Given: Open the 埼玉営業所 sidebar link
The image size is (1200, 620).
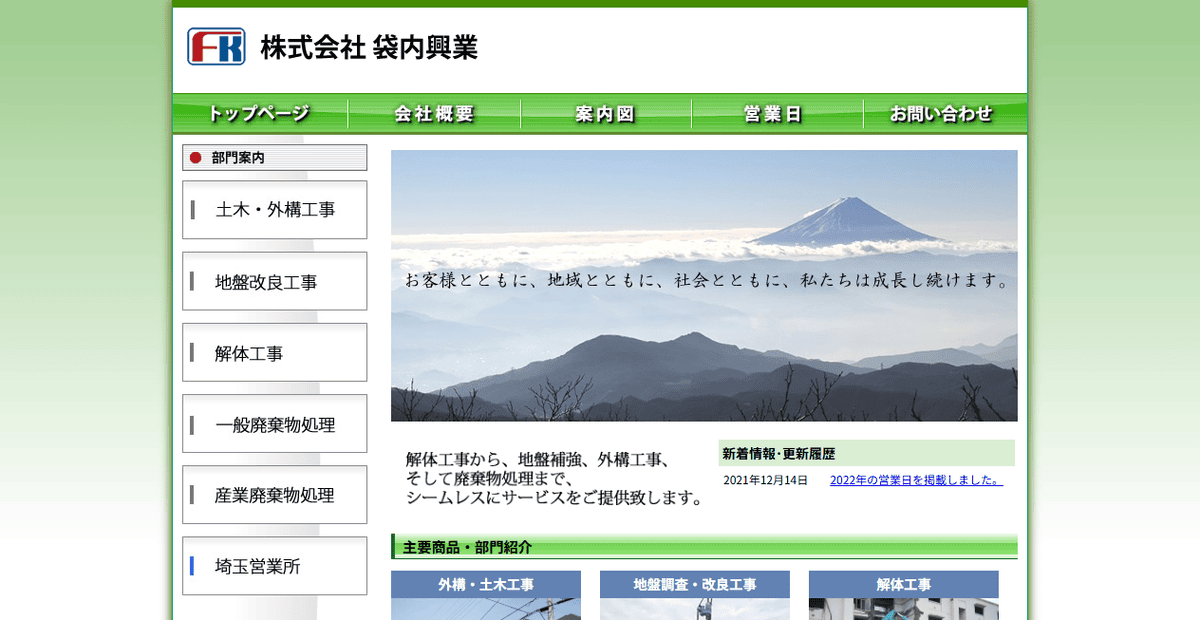Looking at the screenshot, I should coord(274,566).
